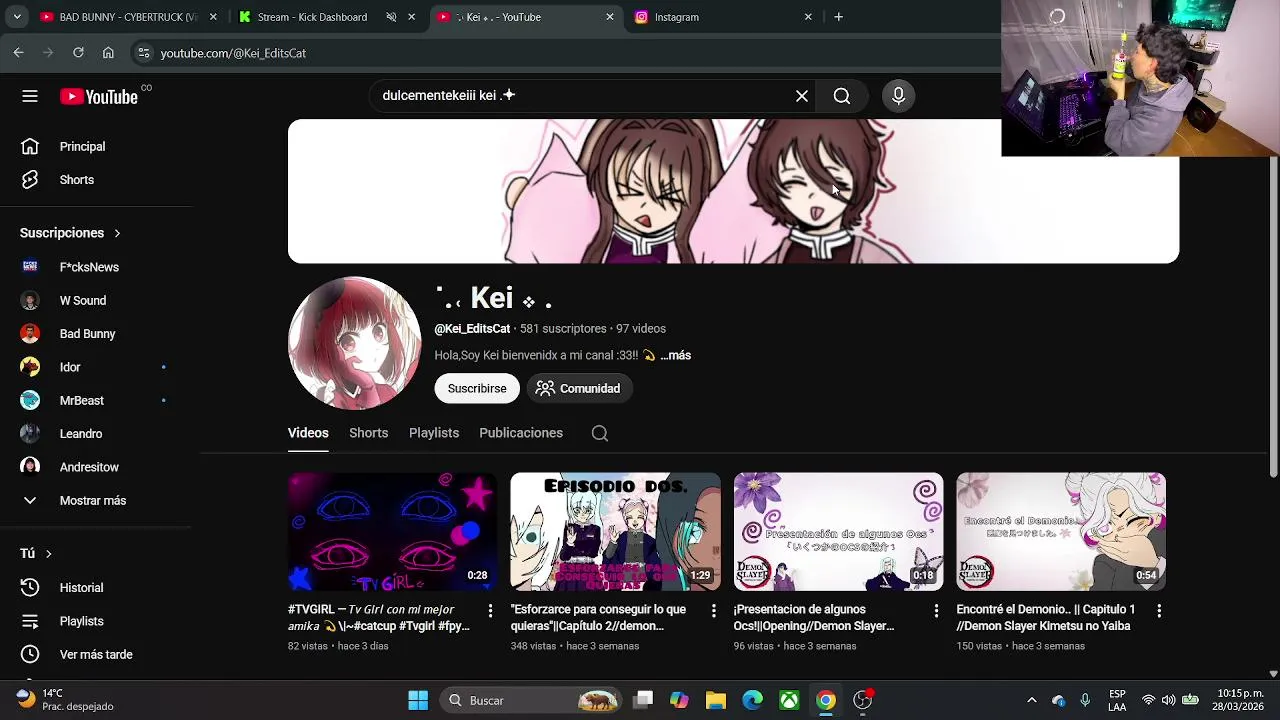This screenshot has height=720, width=1280.
Task: Expand the Tú section
Action: [x=36, y=554]
